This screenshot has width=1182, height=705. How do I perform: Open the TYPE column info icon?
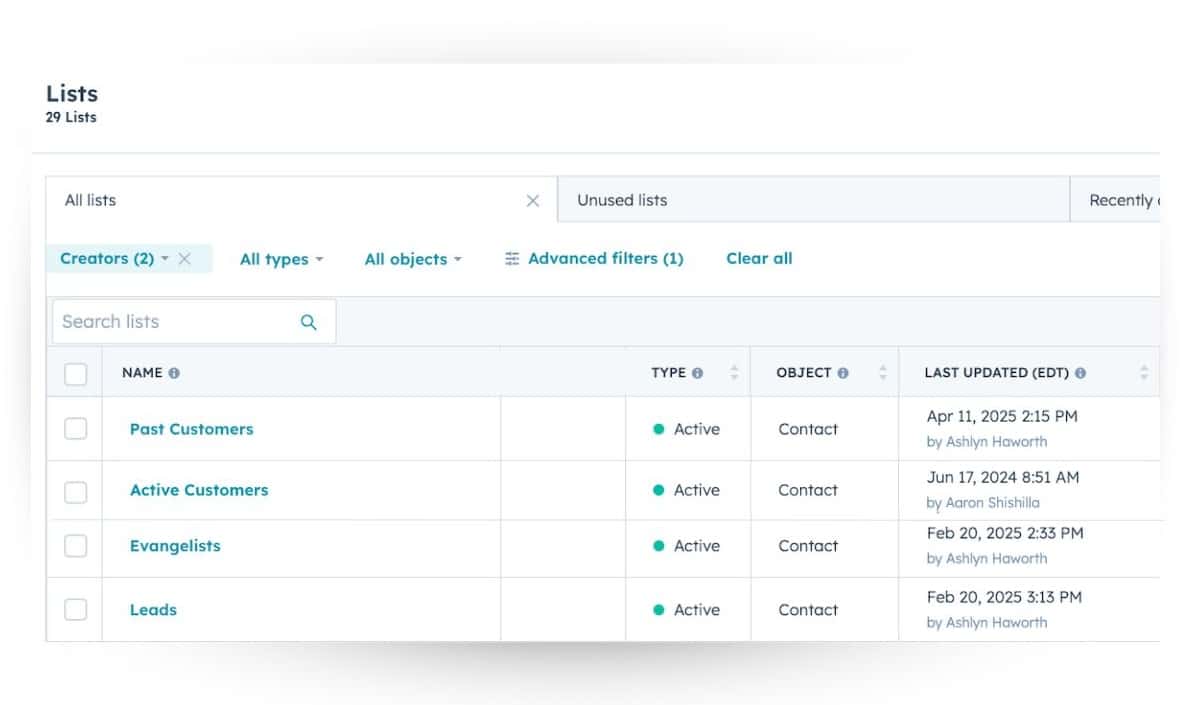697,373
